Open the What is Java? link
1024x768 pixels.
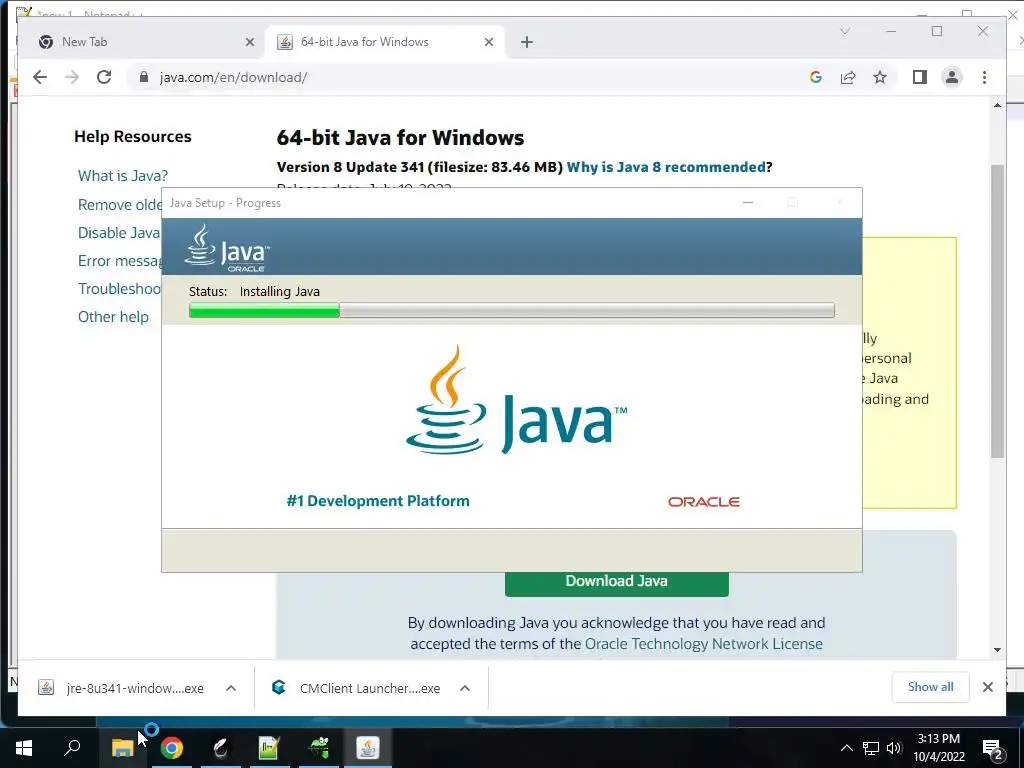tap(123, 176)
